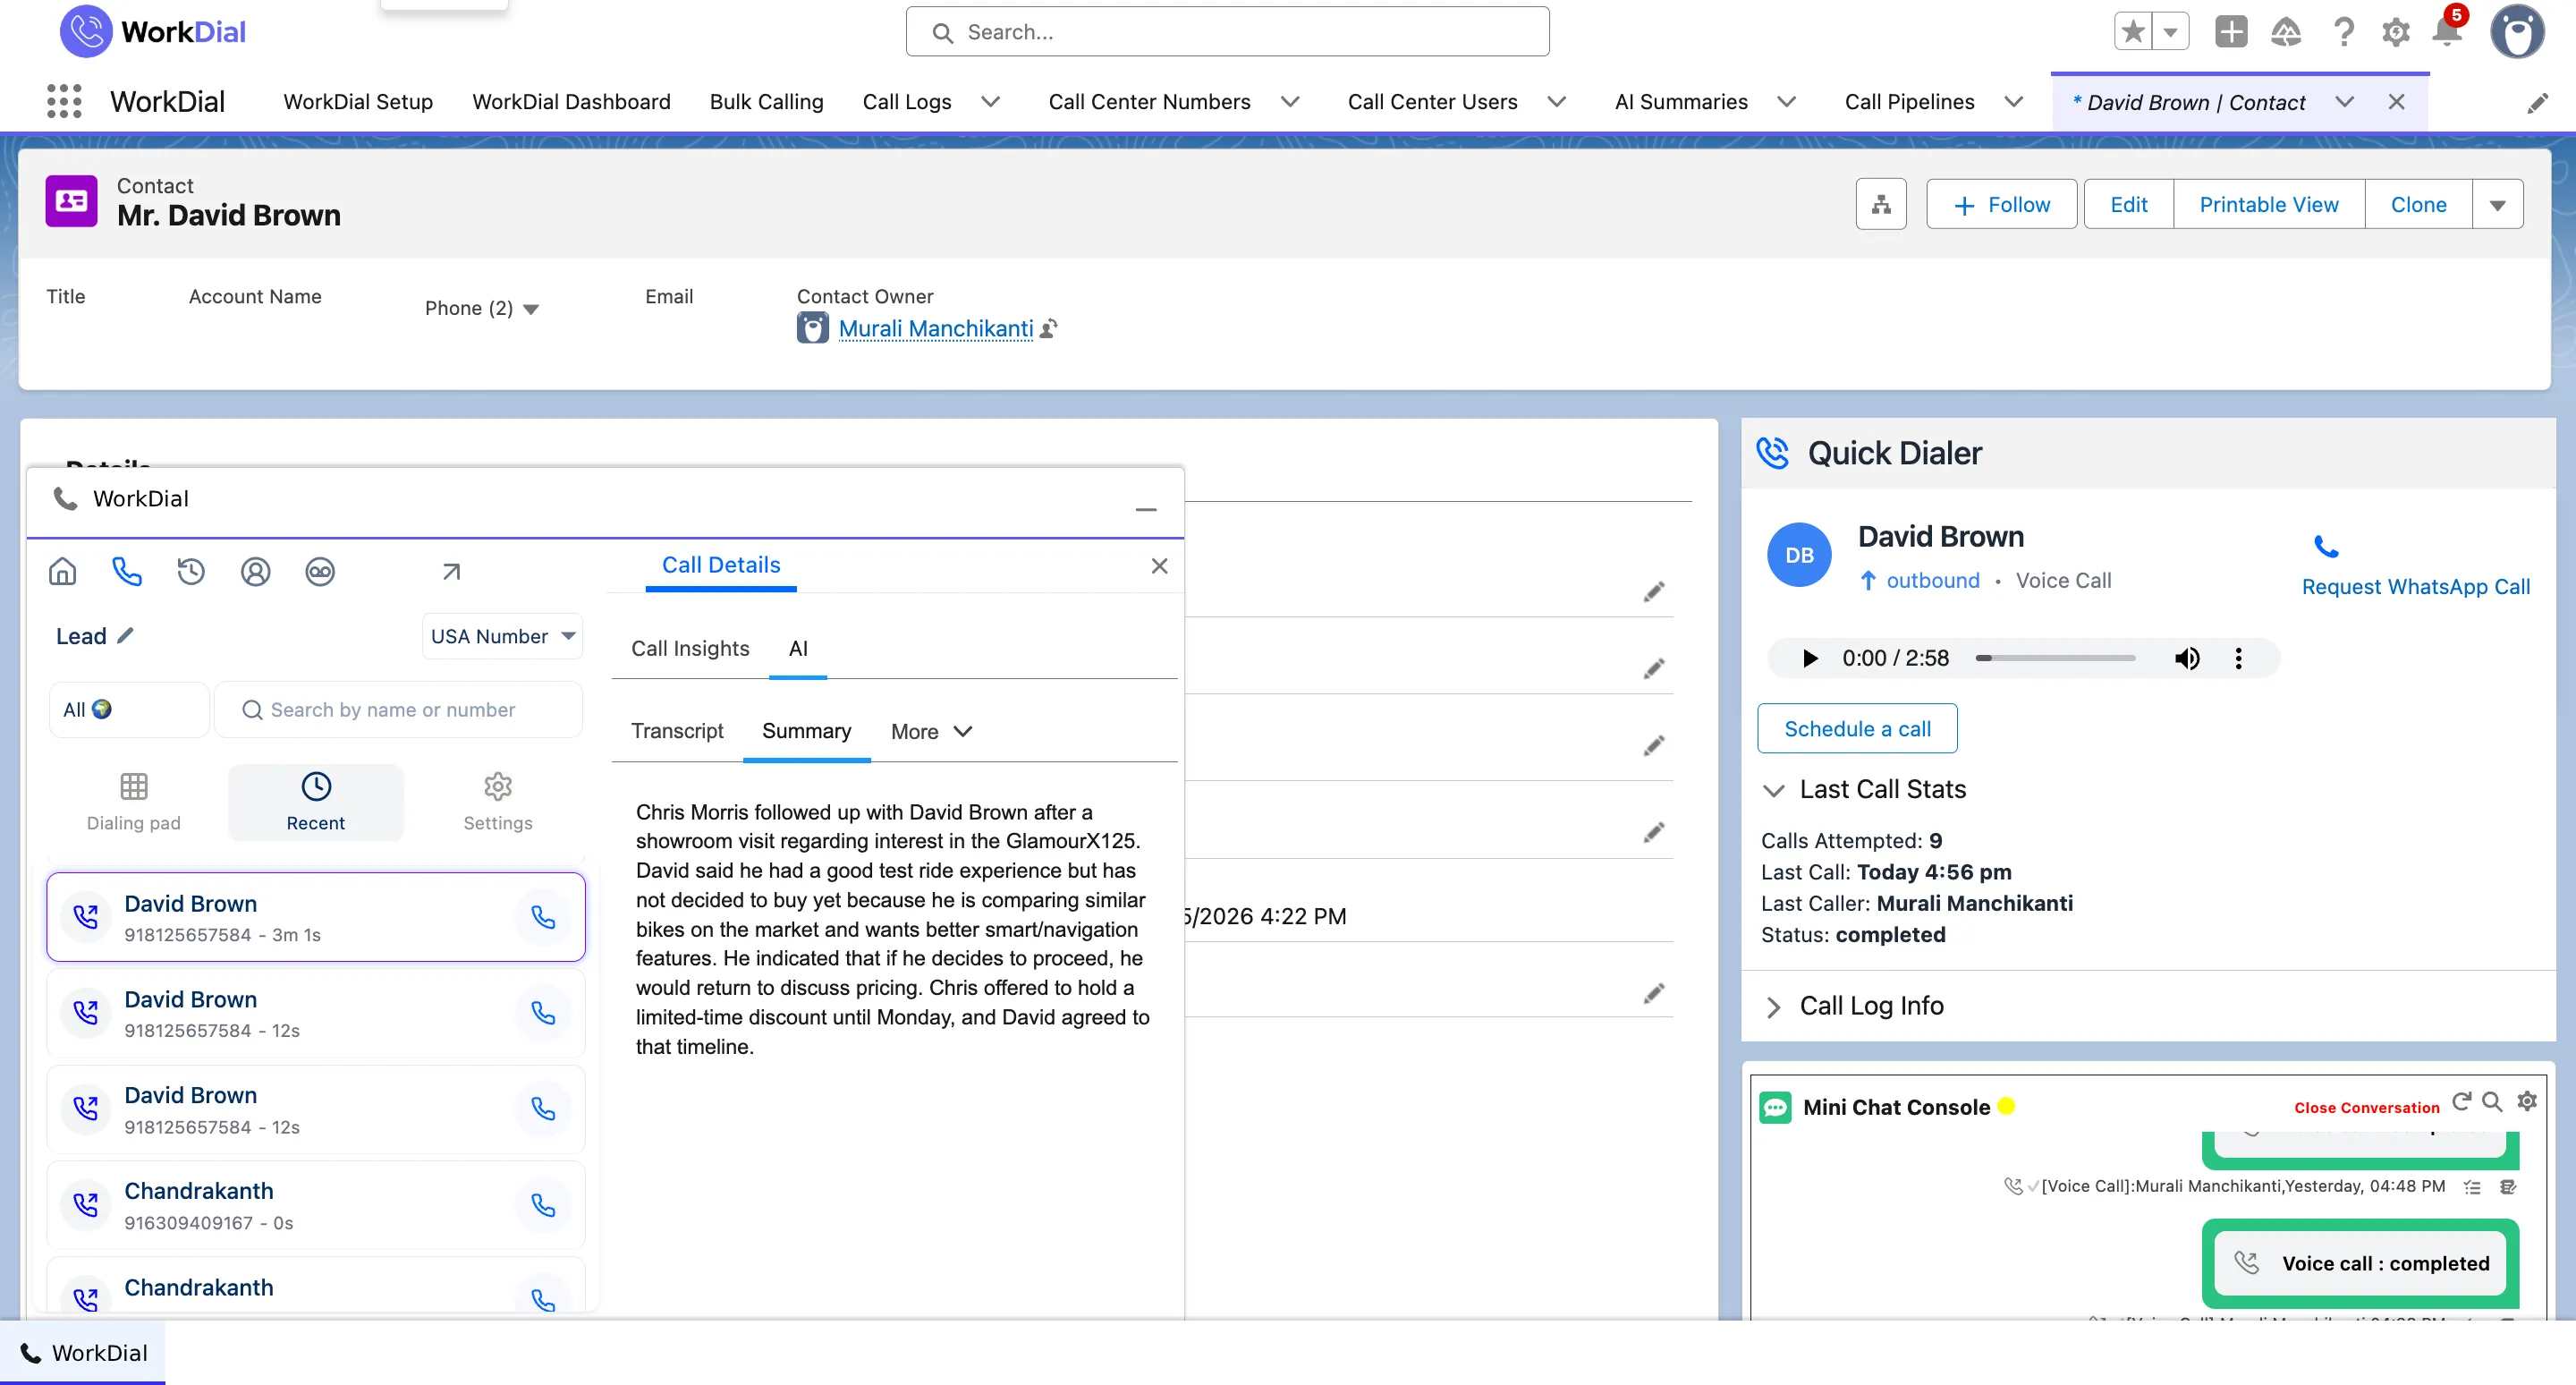Open recording more options menu

tap(2238, 658)
